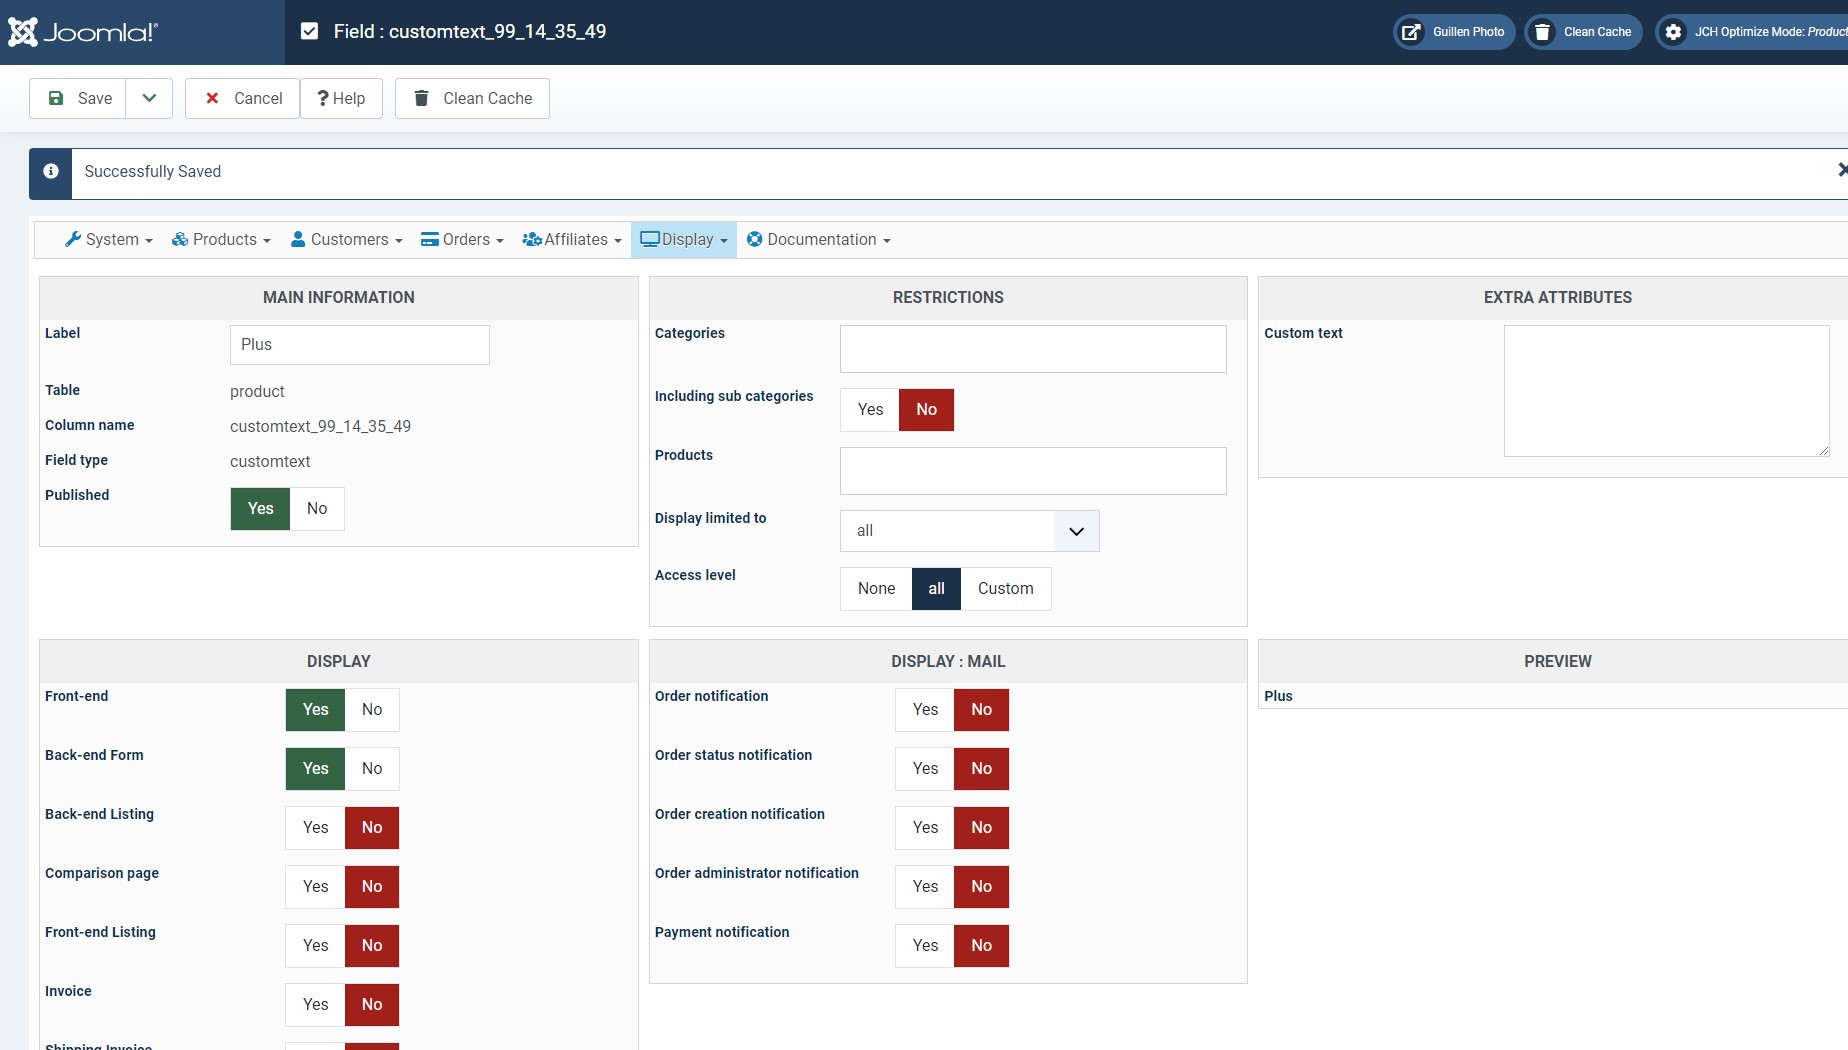Click the Custom text textarea
Screen dimensions: 1848x1050
pos(1667,391)
